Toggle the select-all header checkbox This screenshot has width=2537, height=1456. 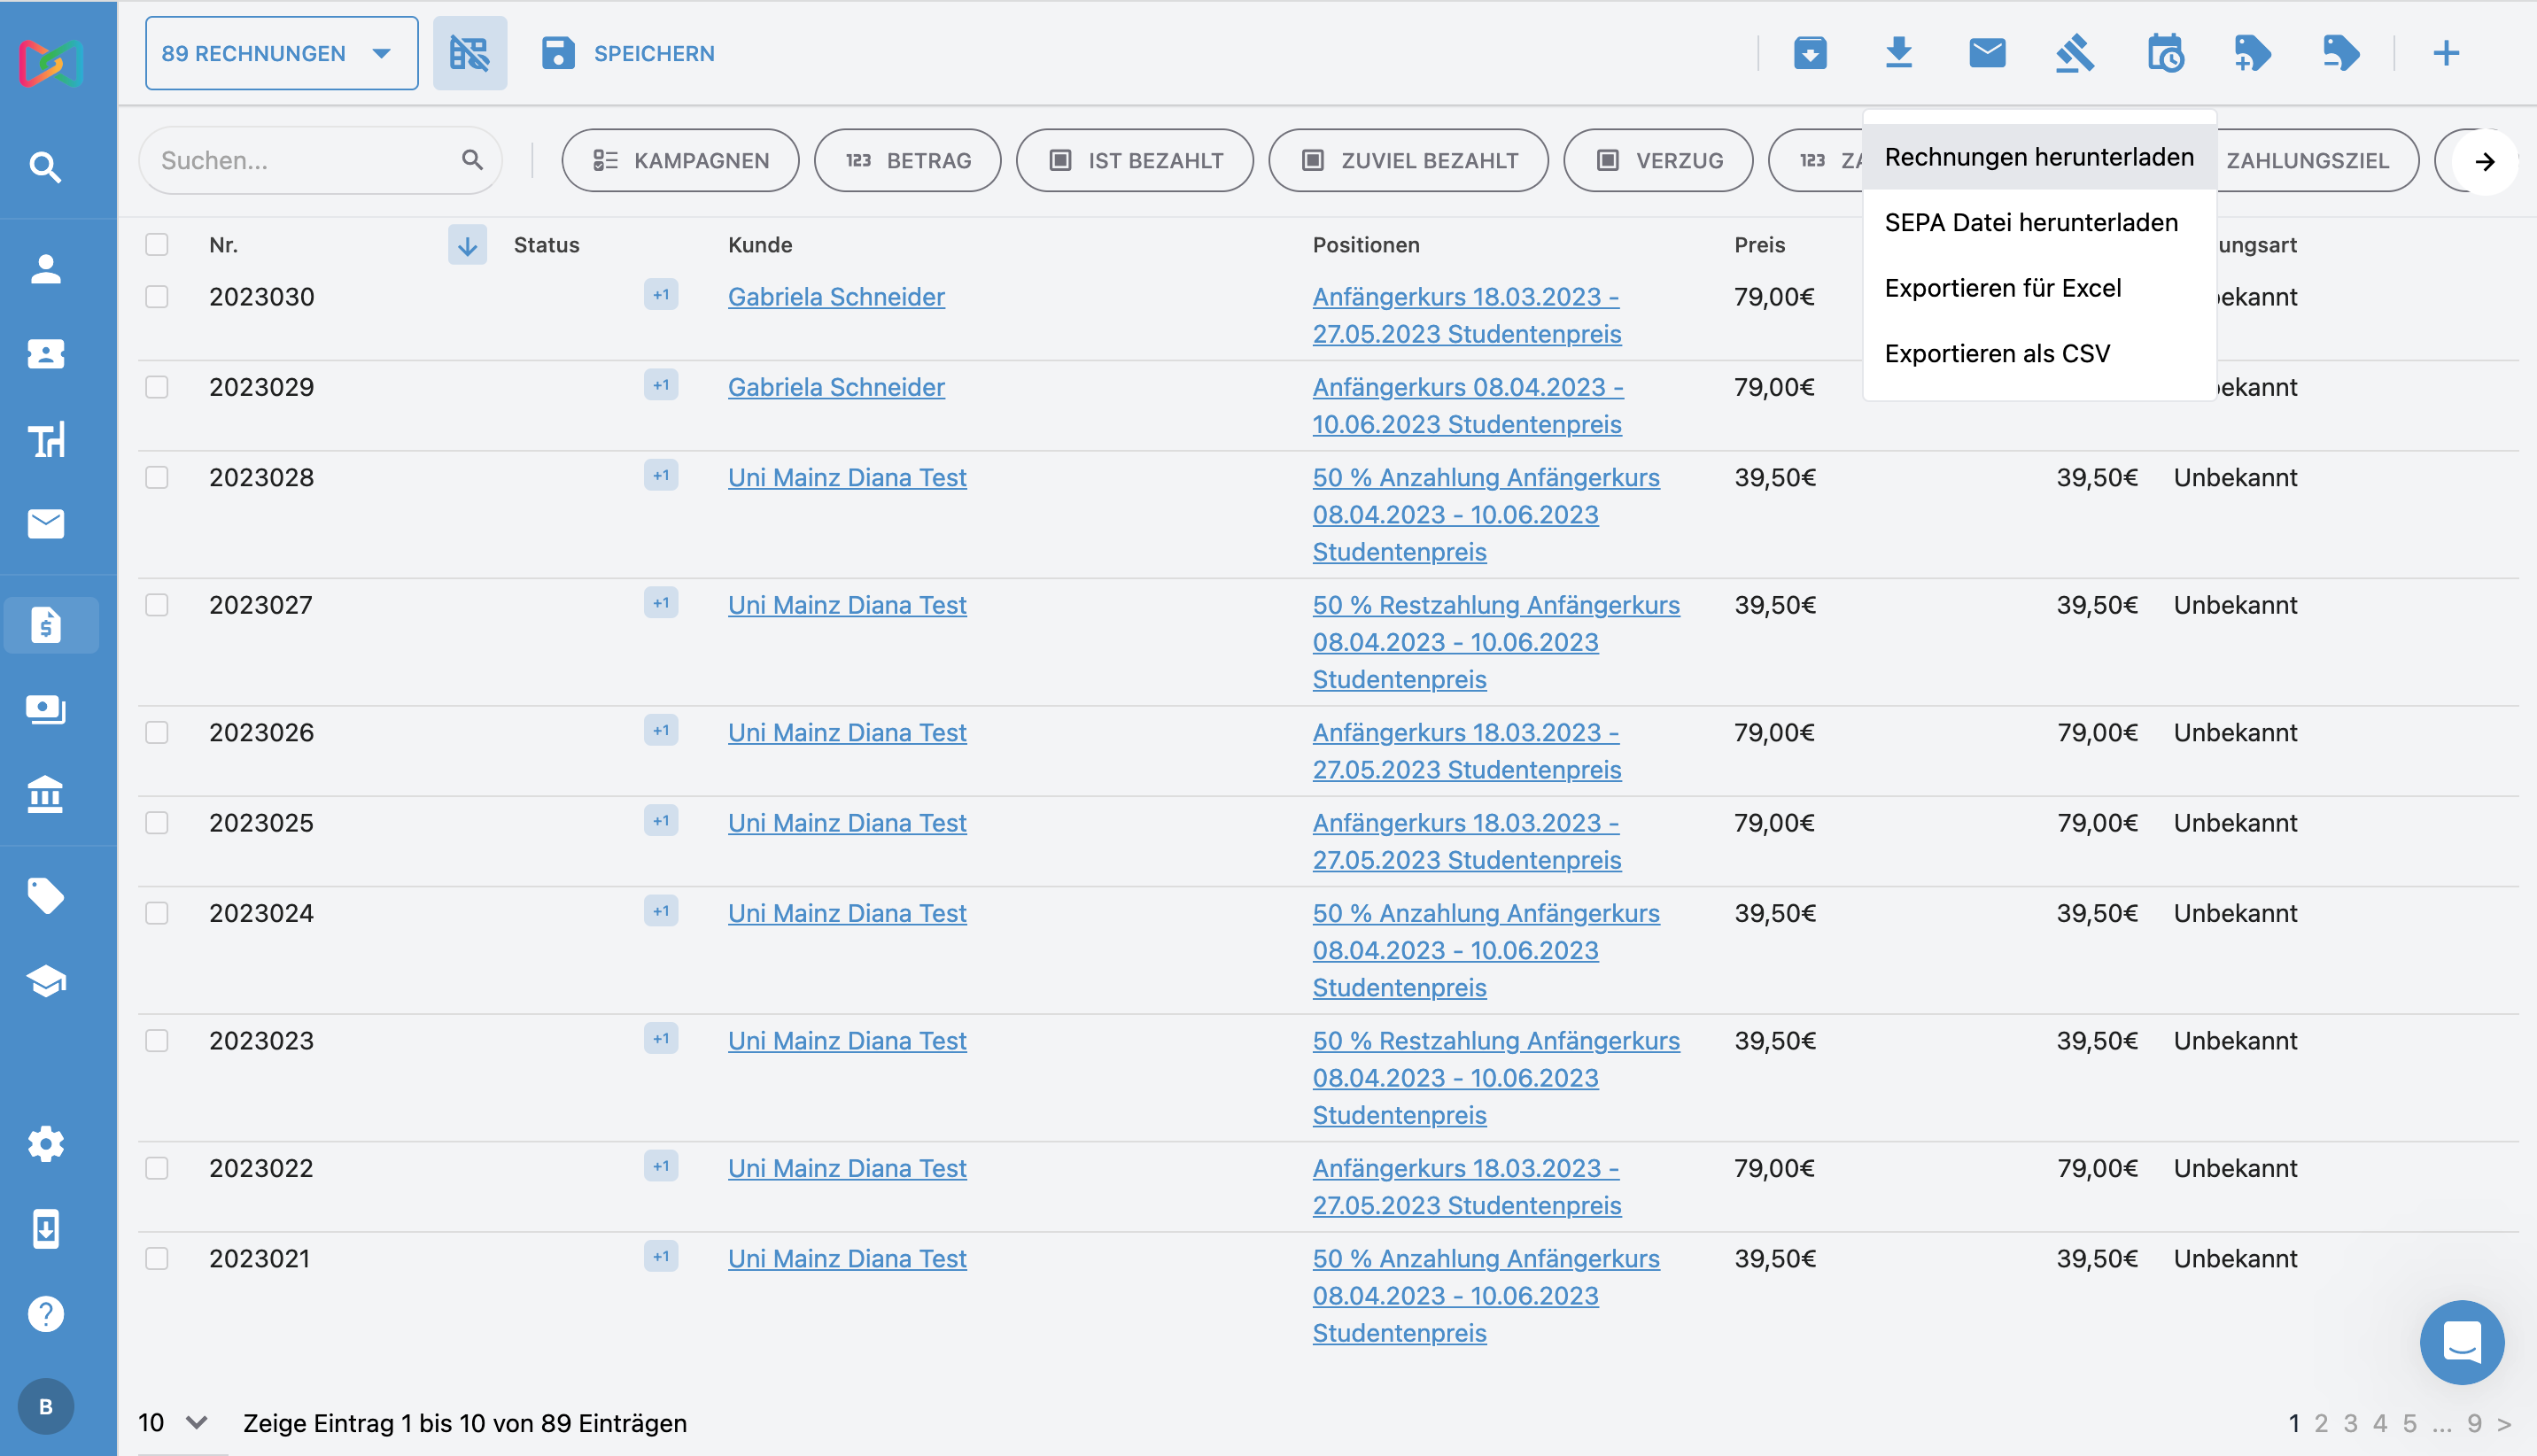click(x=157, y=245)
